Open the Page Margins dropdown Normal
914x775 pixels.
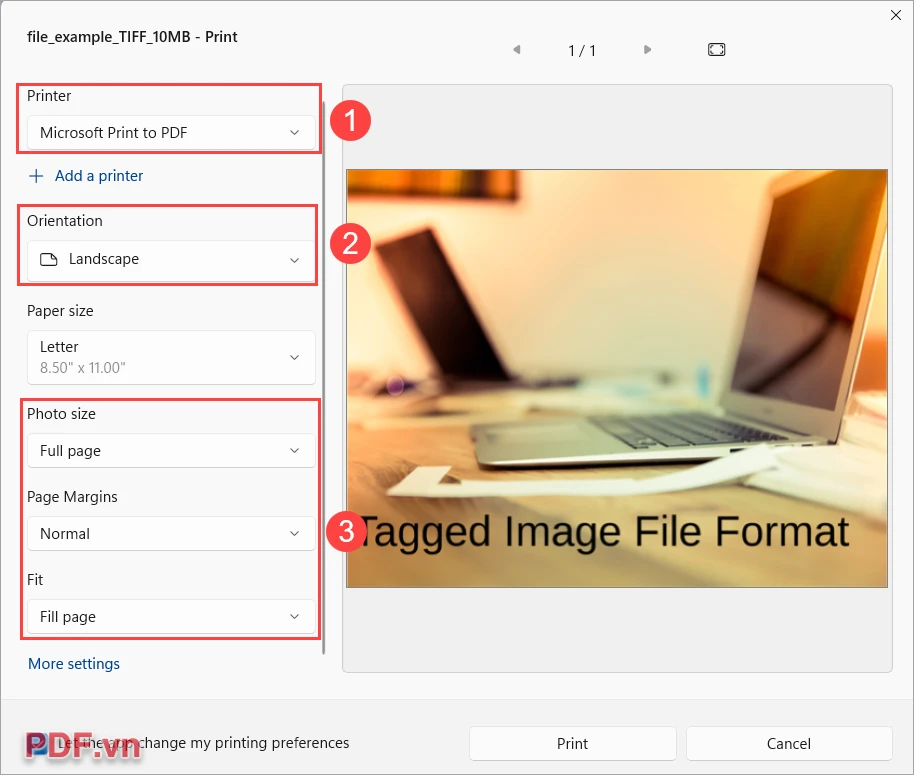(171, 533)
